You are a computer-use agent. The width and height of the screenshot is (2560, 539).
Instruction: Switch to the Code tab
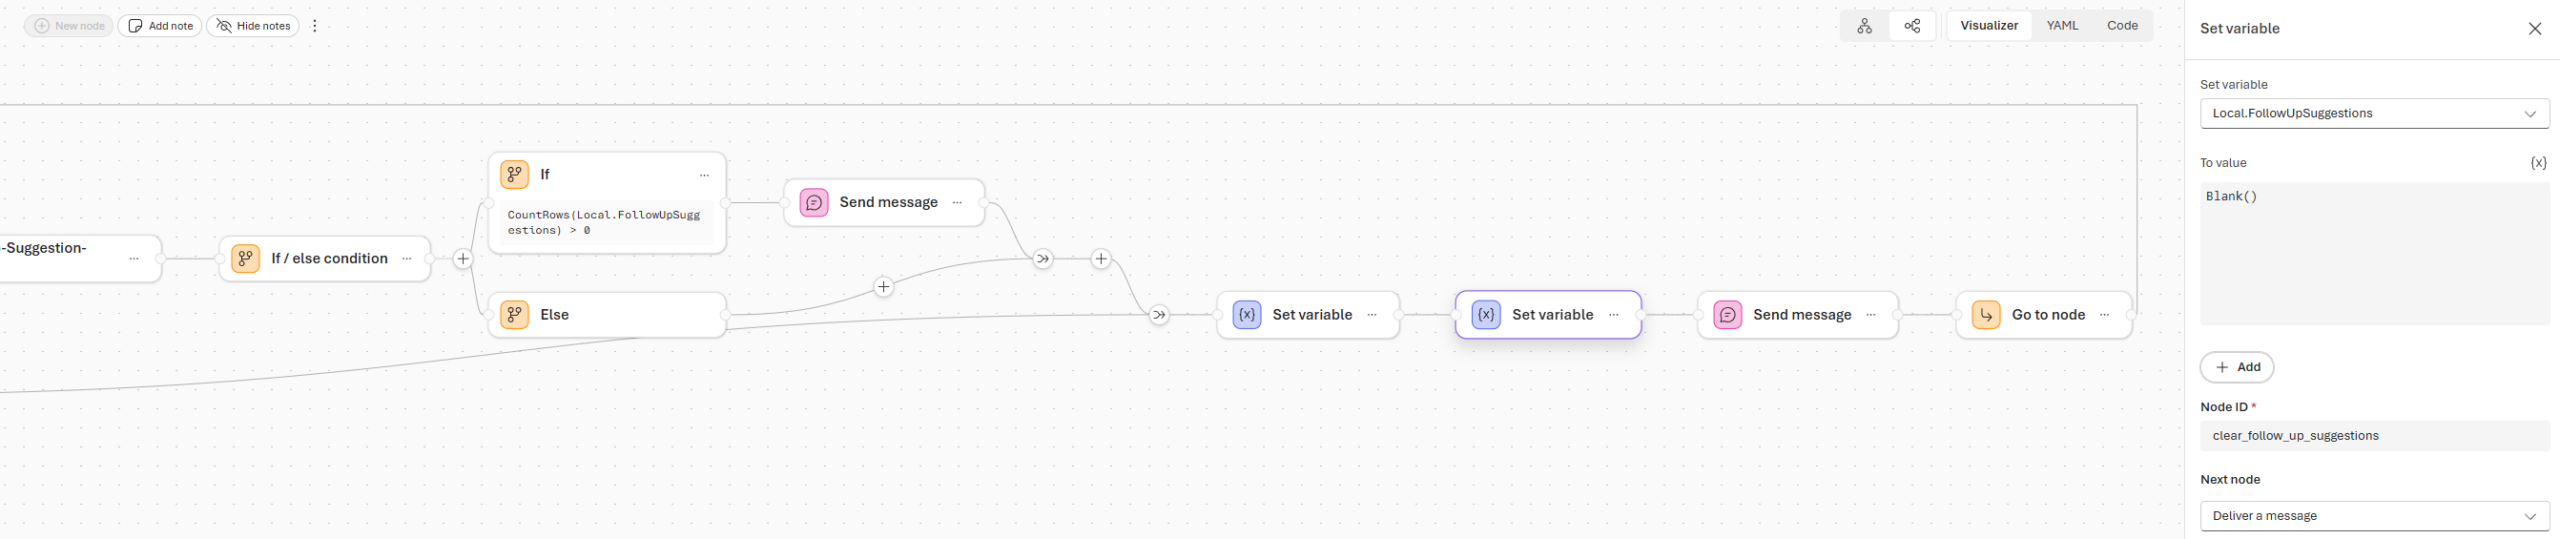click(x=2122, y=26)
